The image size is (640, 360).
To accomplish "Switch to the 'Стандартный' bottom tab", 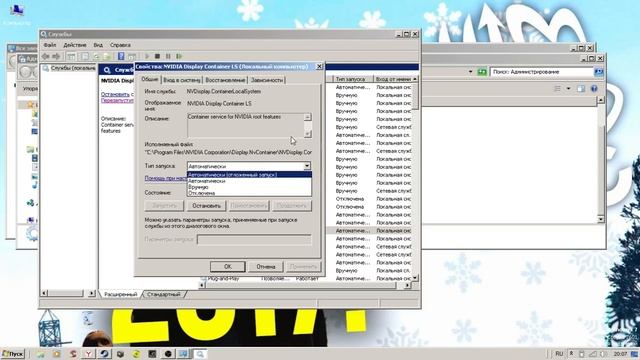I will [x=164, y=294].
